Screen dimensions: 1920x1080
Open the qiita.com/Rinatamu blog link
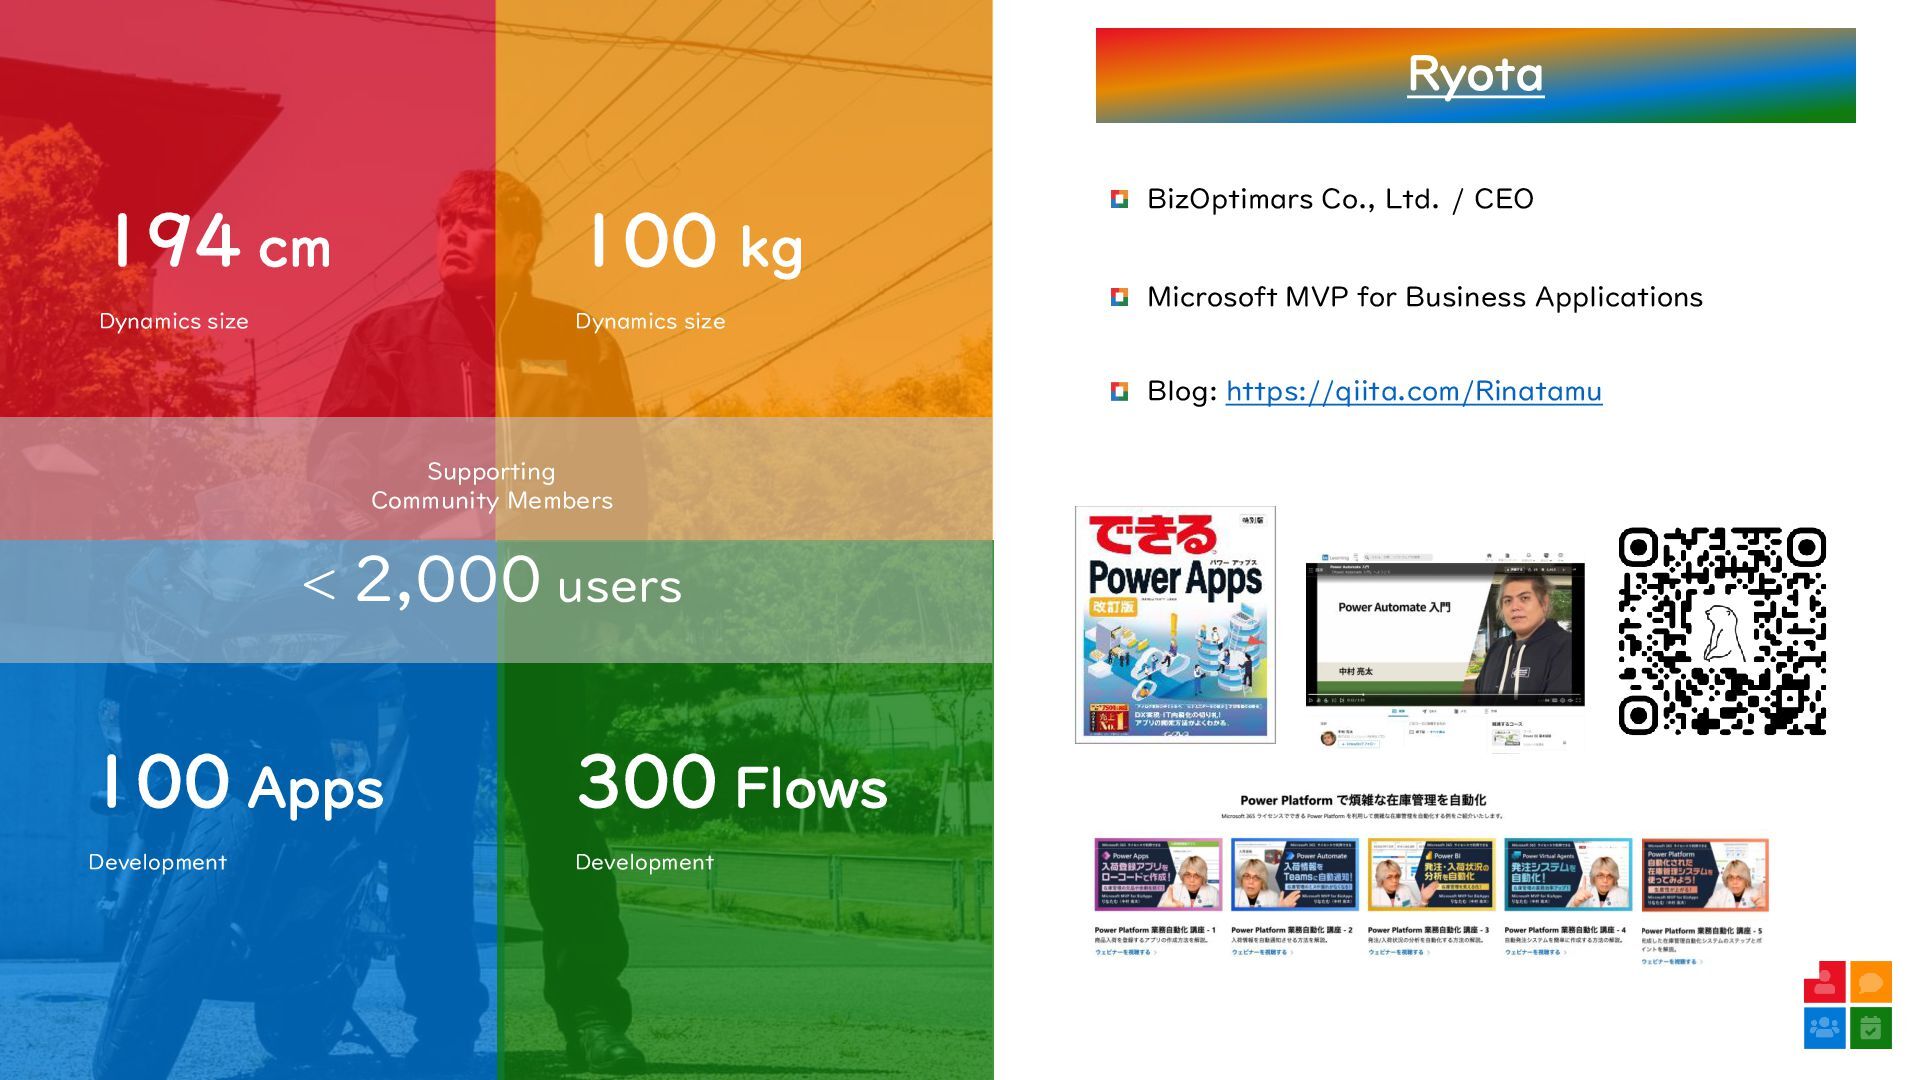point(1413,391)
